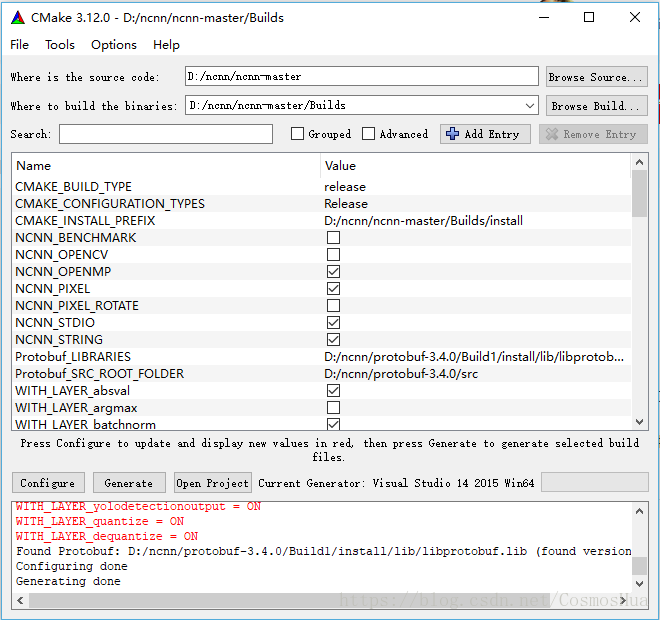Image resolution: width=660 pixels, height=620 pixels.
Task: Expand the build binaries path dropdown
Action: pos(530,106)
